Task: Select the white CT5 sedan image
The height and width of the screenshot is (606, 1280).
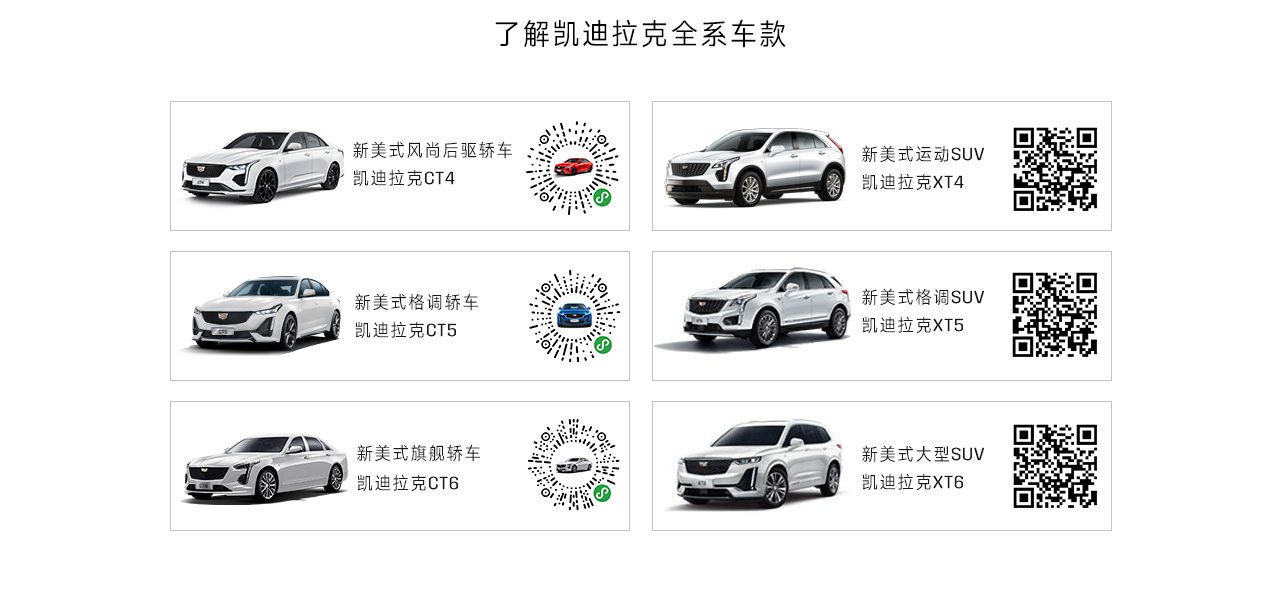Action: [x=263, y=313]
